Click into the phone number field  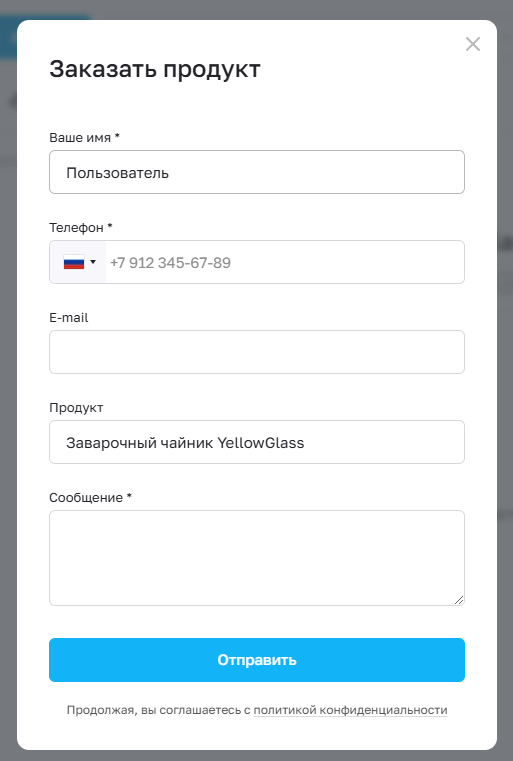285,263
